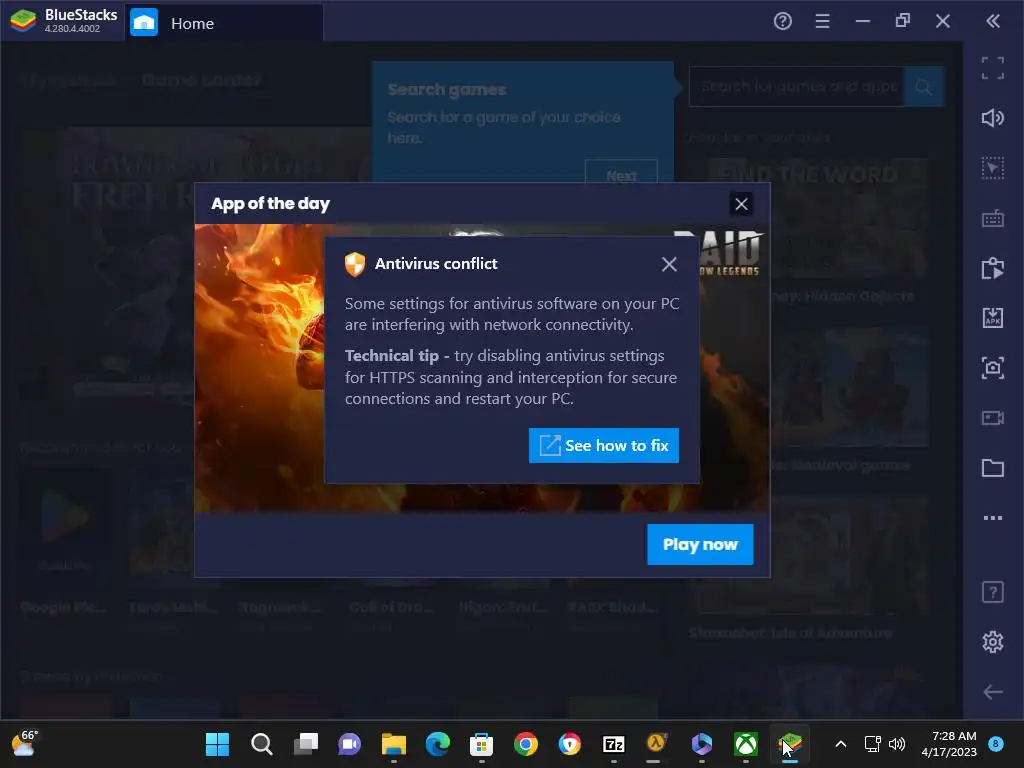Click the BlueStacks taskbar icon
Image resolution: width=1024 pixels, height=768 pixels.
tap(790, 744)
